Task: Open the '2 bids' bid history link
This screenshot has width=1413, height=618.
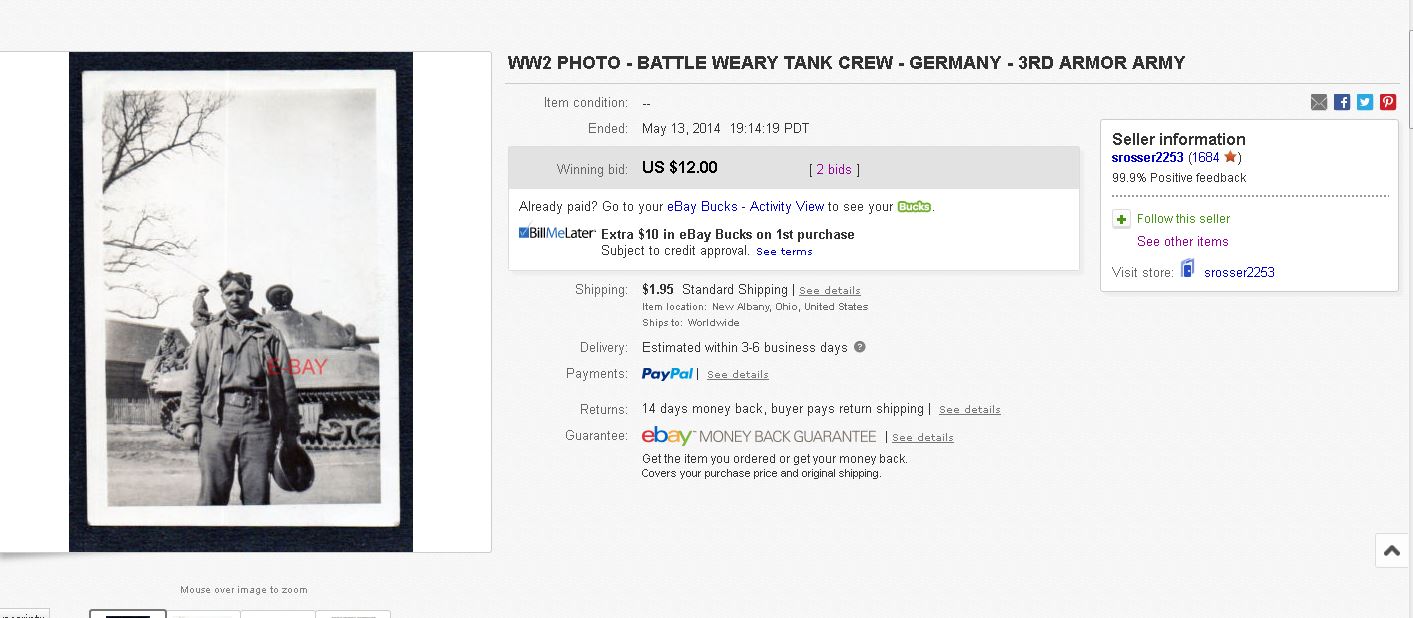Action: point(834,170)
